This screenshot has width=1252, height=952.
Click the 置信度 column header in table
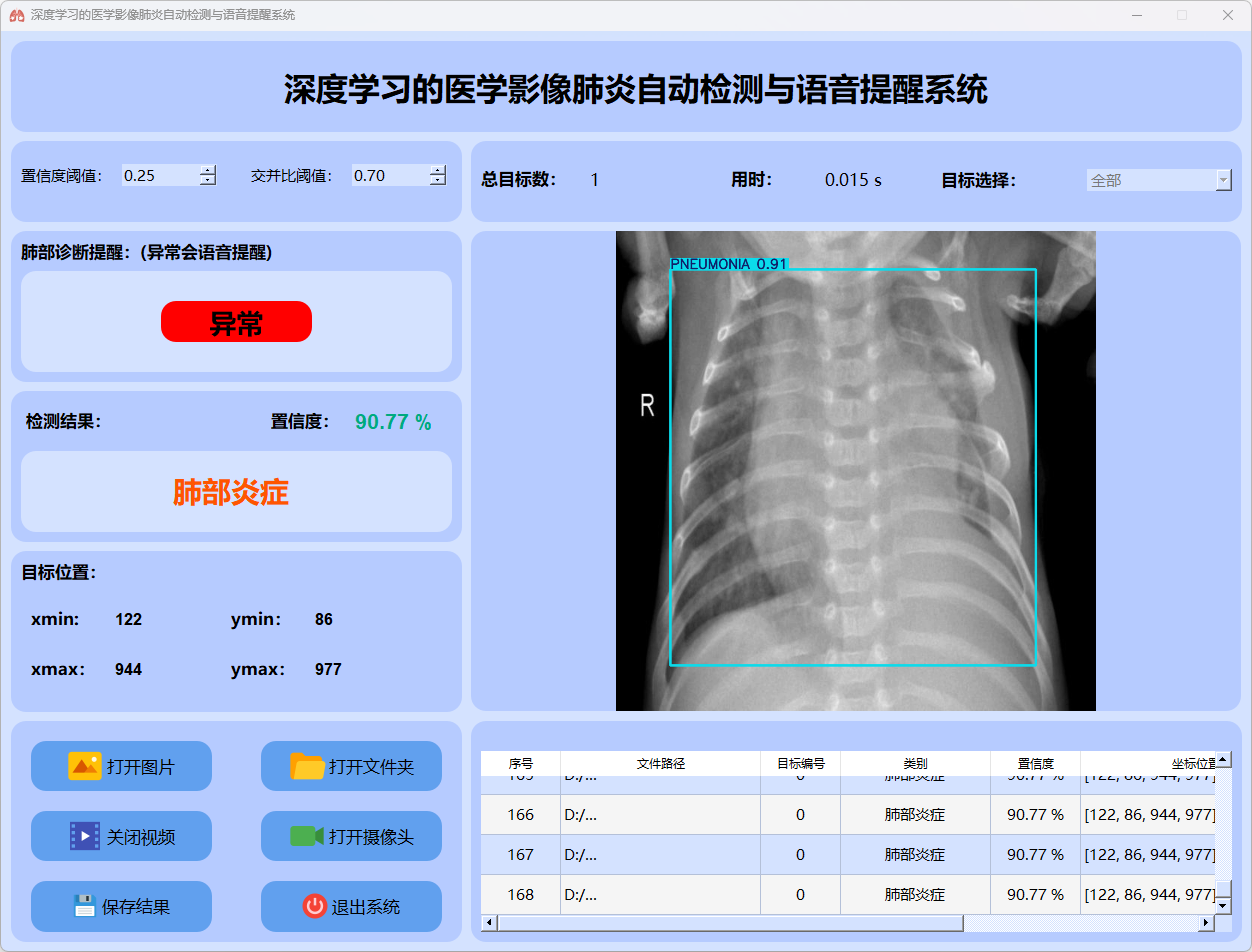point(1036,763)
